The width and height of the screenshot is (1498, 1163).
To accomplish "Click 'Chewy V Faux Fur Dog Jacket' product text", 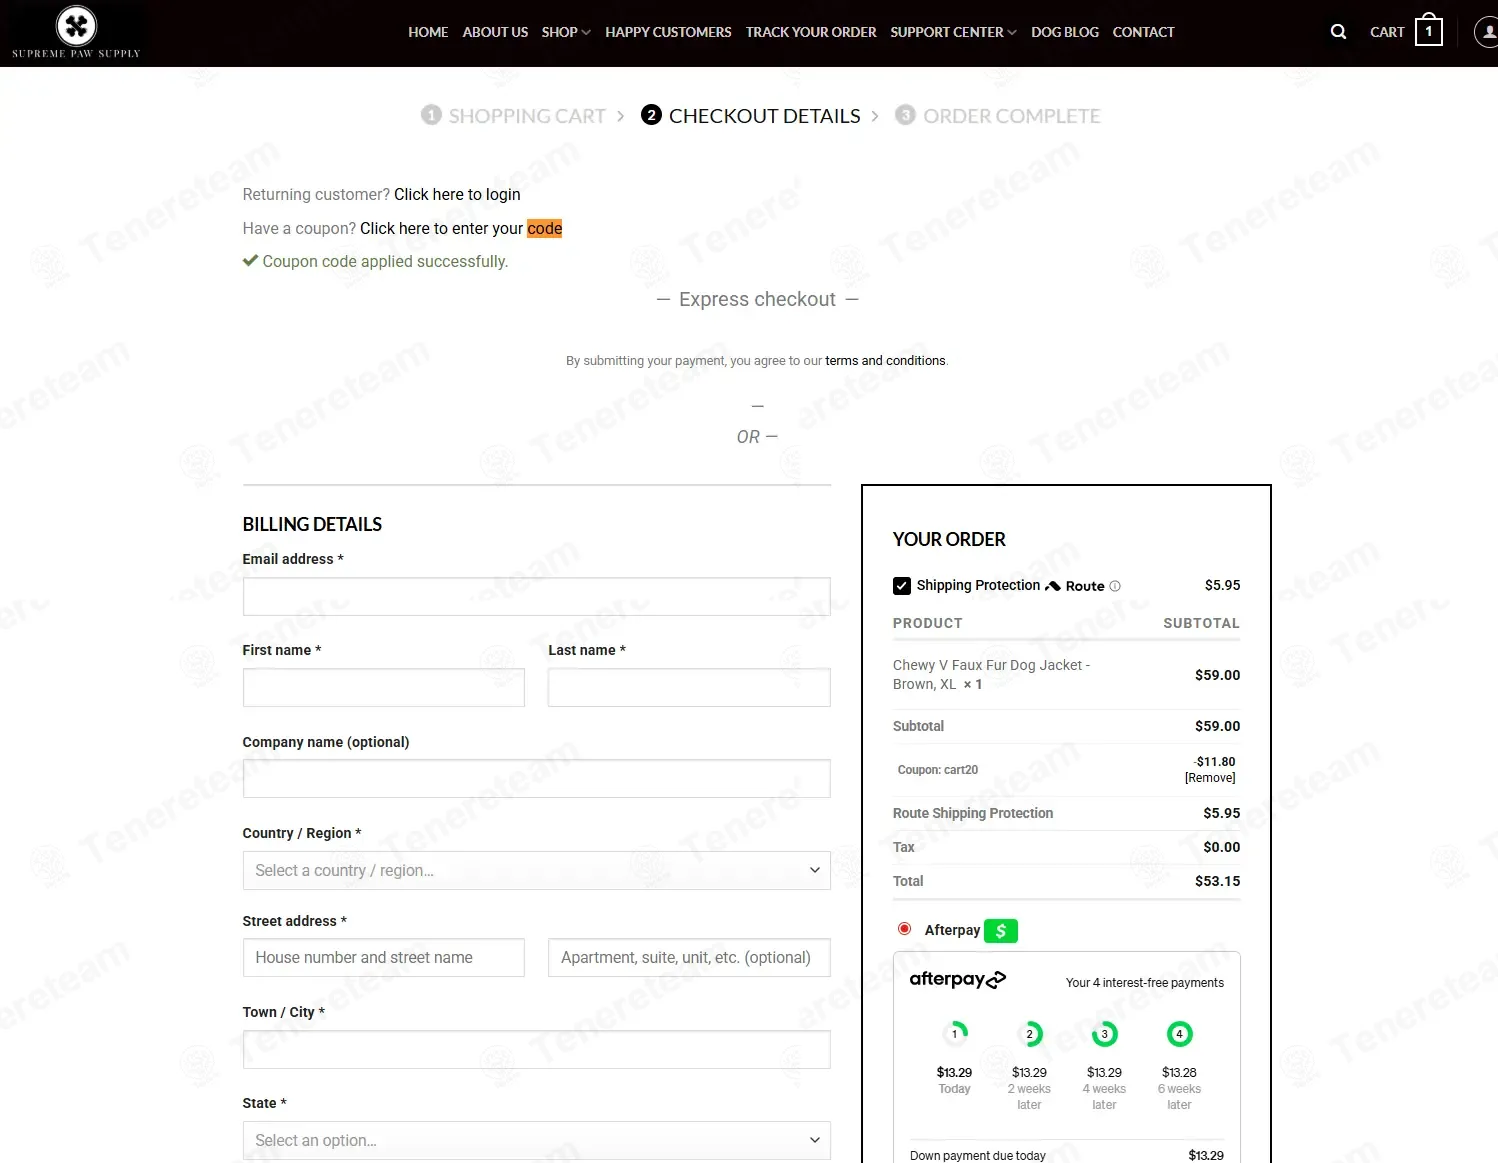I will (991, 675).
